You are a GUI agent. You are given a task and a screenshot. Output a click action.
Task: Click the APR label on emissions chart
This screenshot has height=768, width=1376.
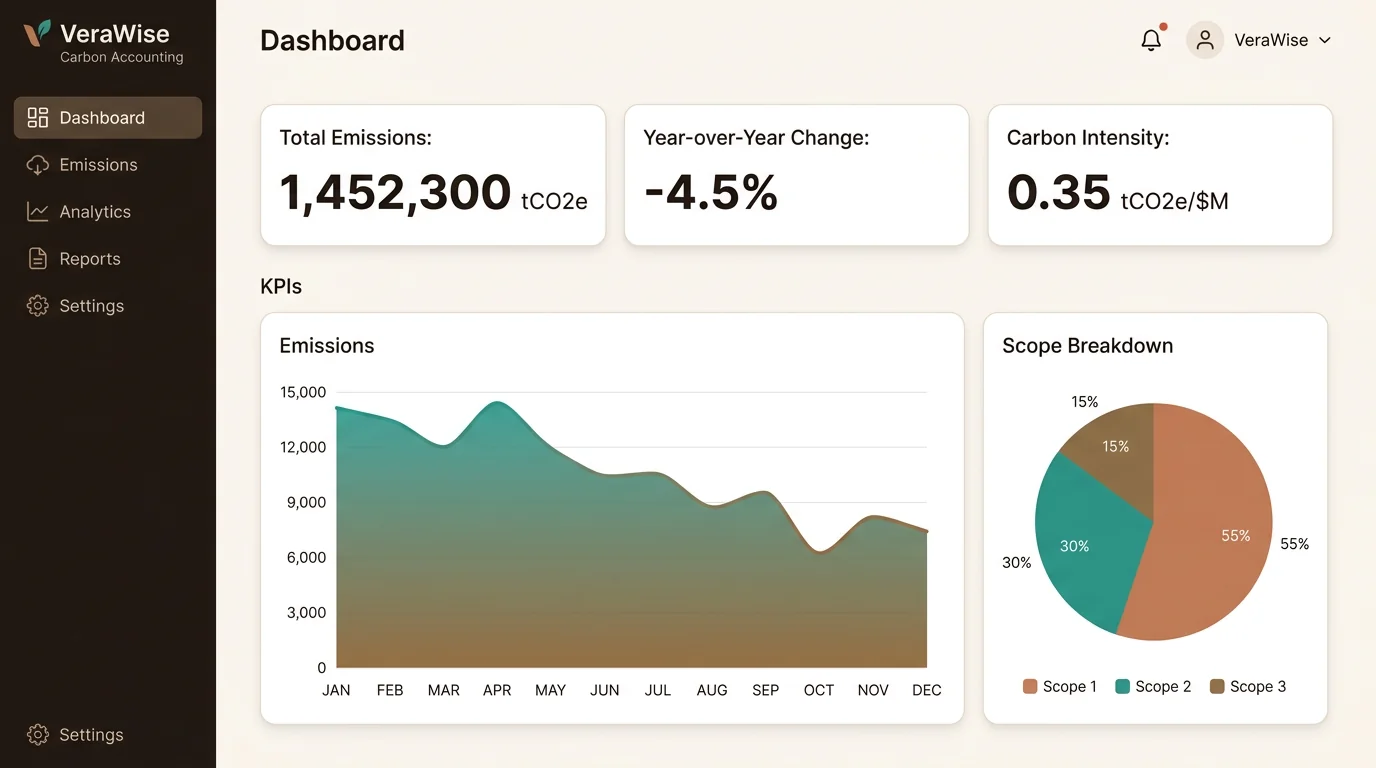point(497,691)
